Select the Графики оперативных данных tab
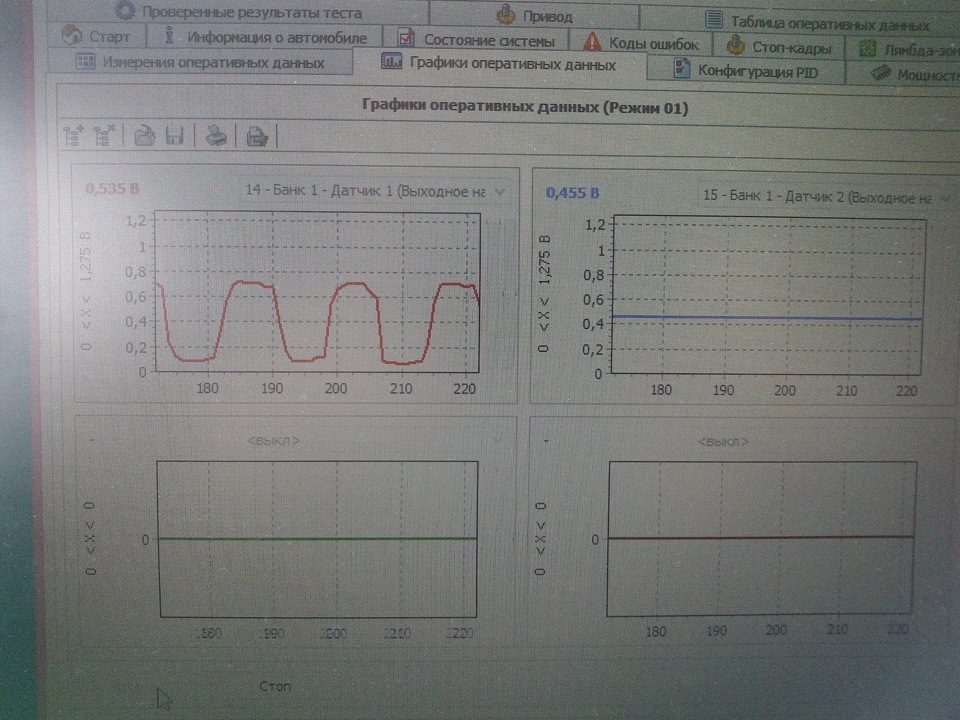 [x=499, y=63]
